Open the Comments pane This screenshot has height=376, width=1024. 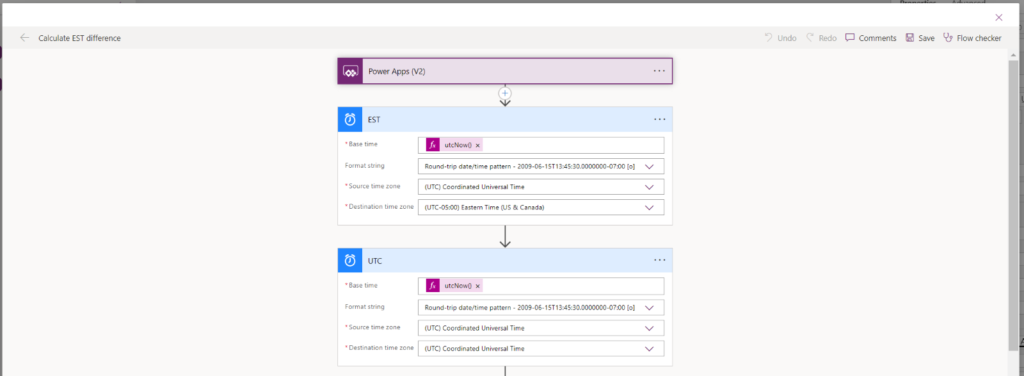tap(871, 38)
